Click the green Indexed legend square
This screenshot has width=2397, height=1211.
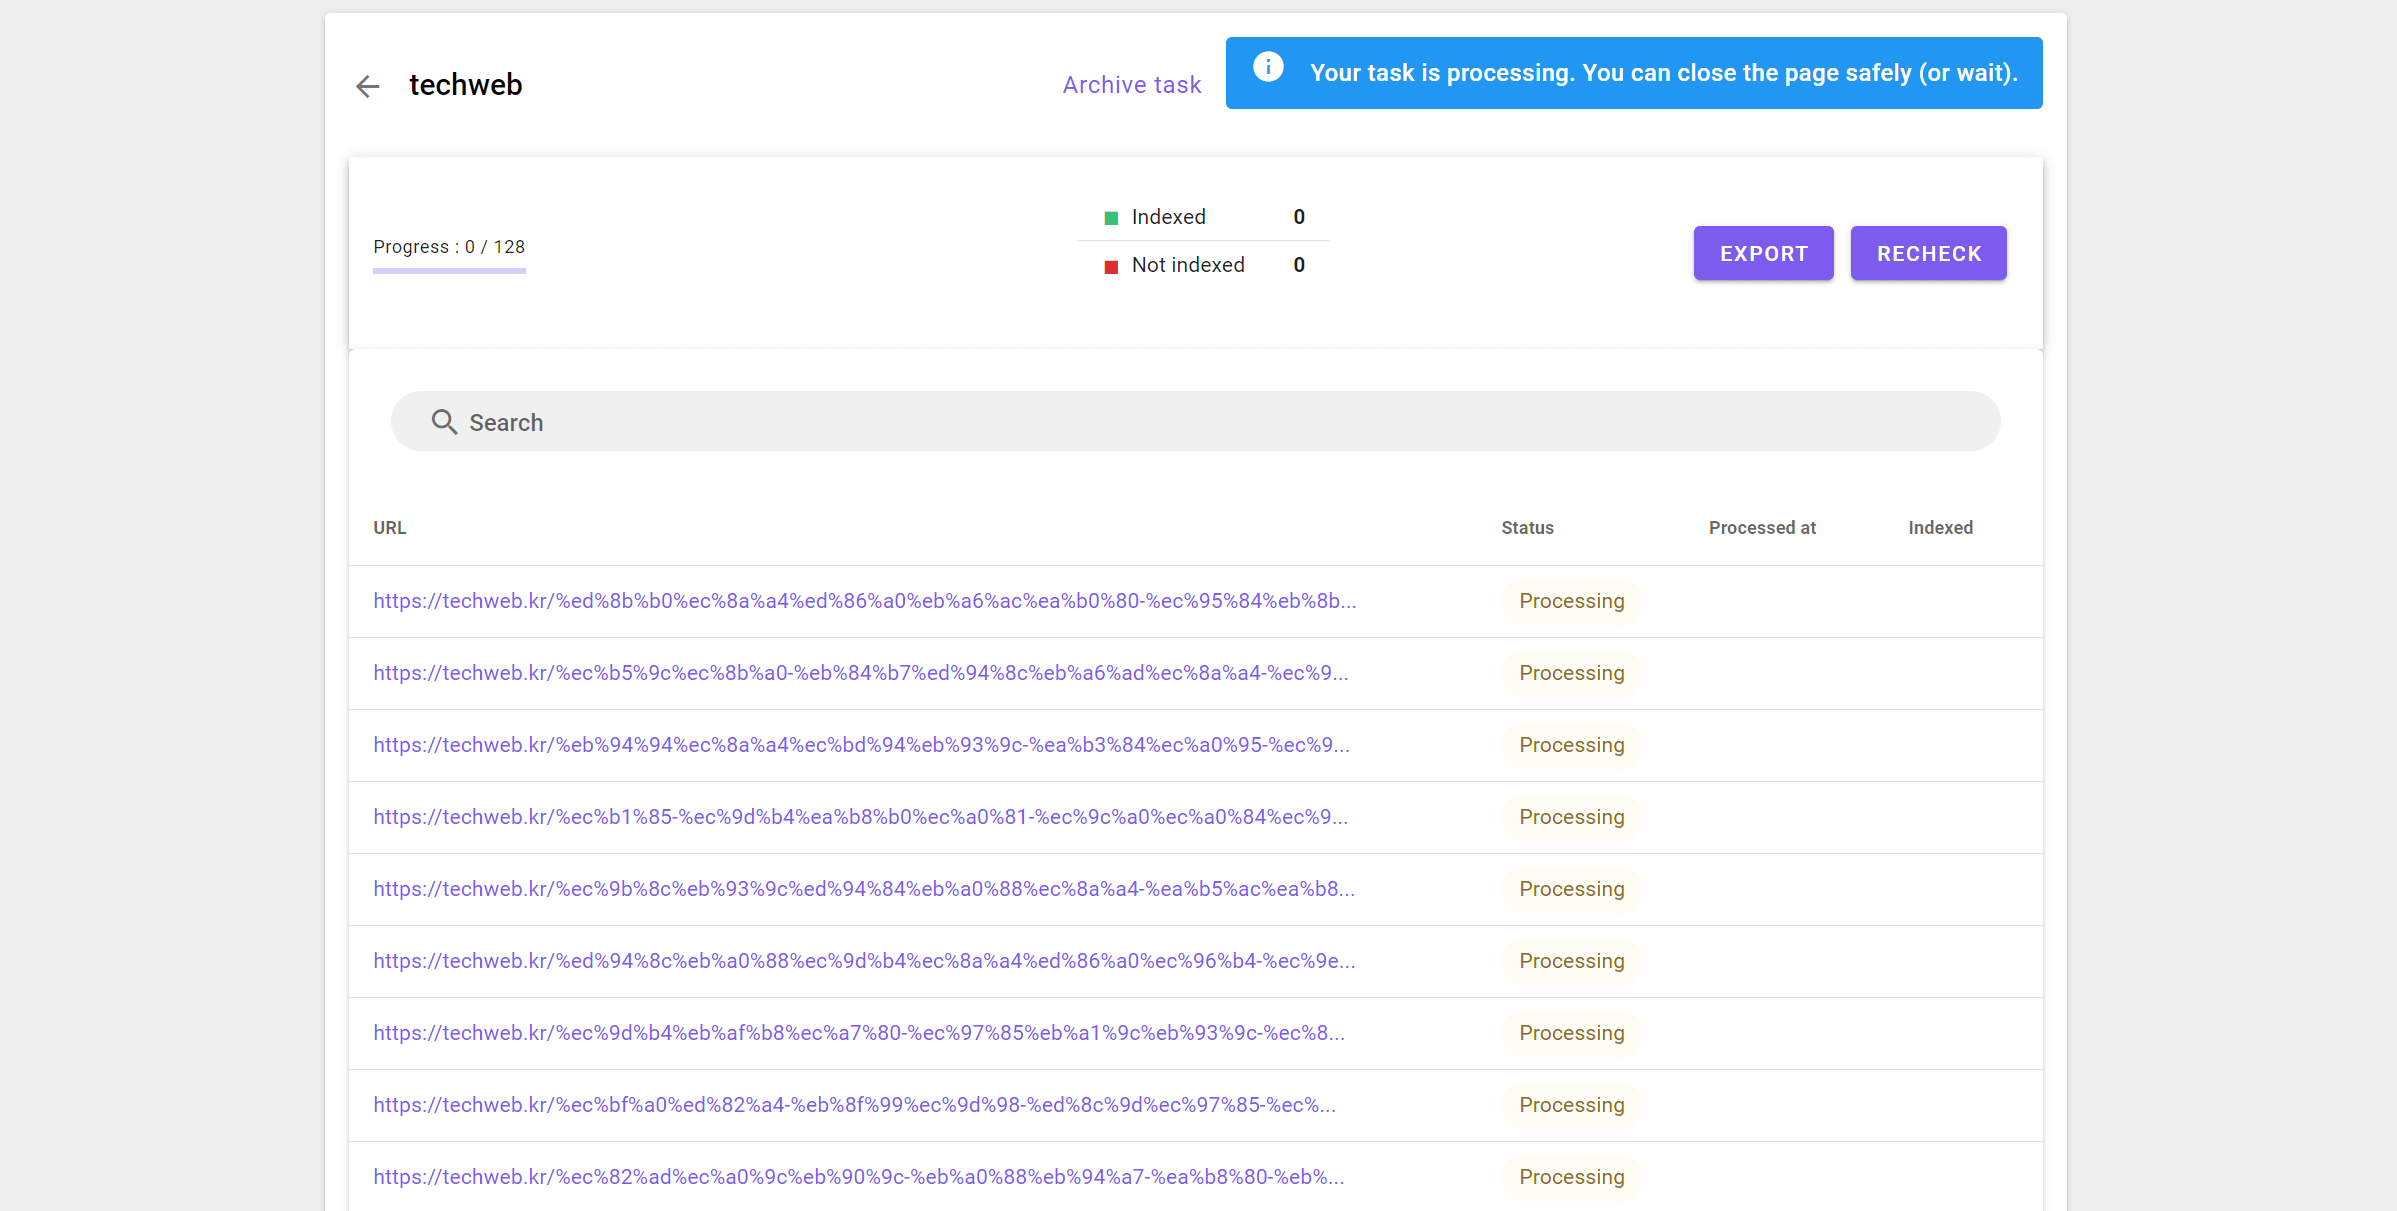point(1111,218)
